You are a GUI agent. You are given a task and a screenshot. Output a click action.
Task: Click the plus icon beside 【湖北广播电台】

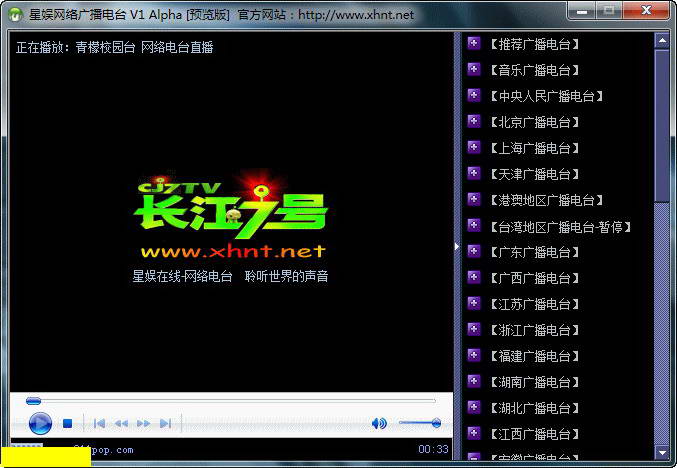474,407
